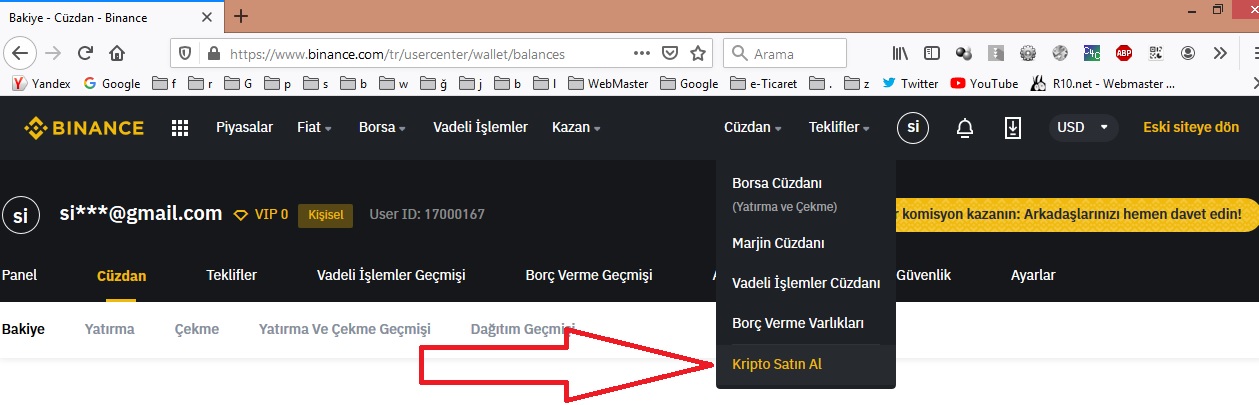Image resolution: width=1259 pixels, height=405 pixels.
Task: Expand the Teklifler dropdown in navbar
Action: coord(839,127)
